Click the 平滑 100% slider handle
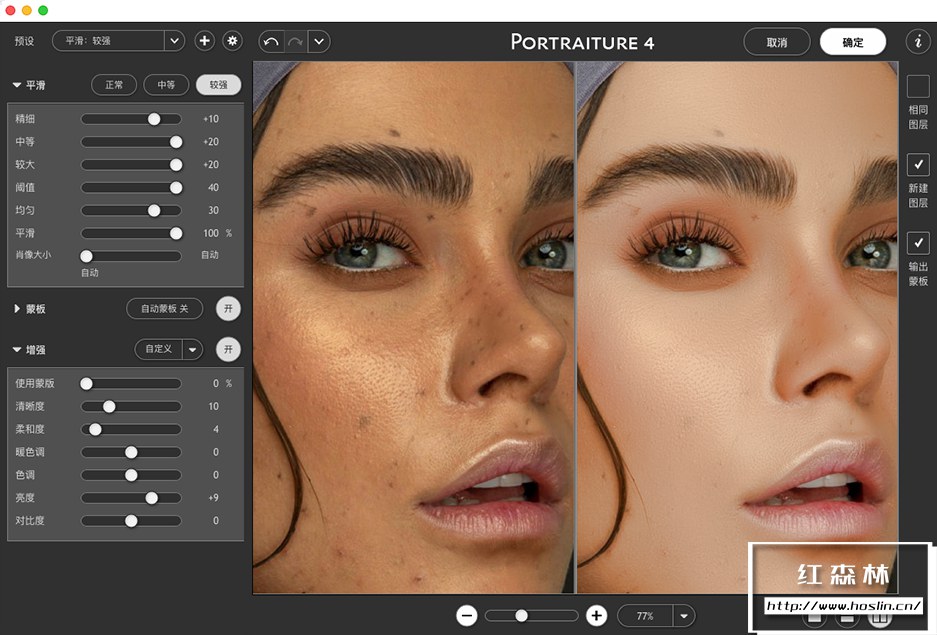The width and height of the screenshot is (937, 635). point(176,233)
